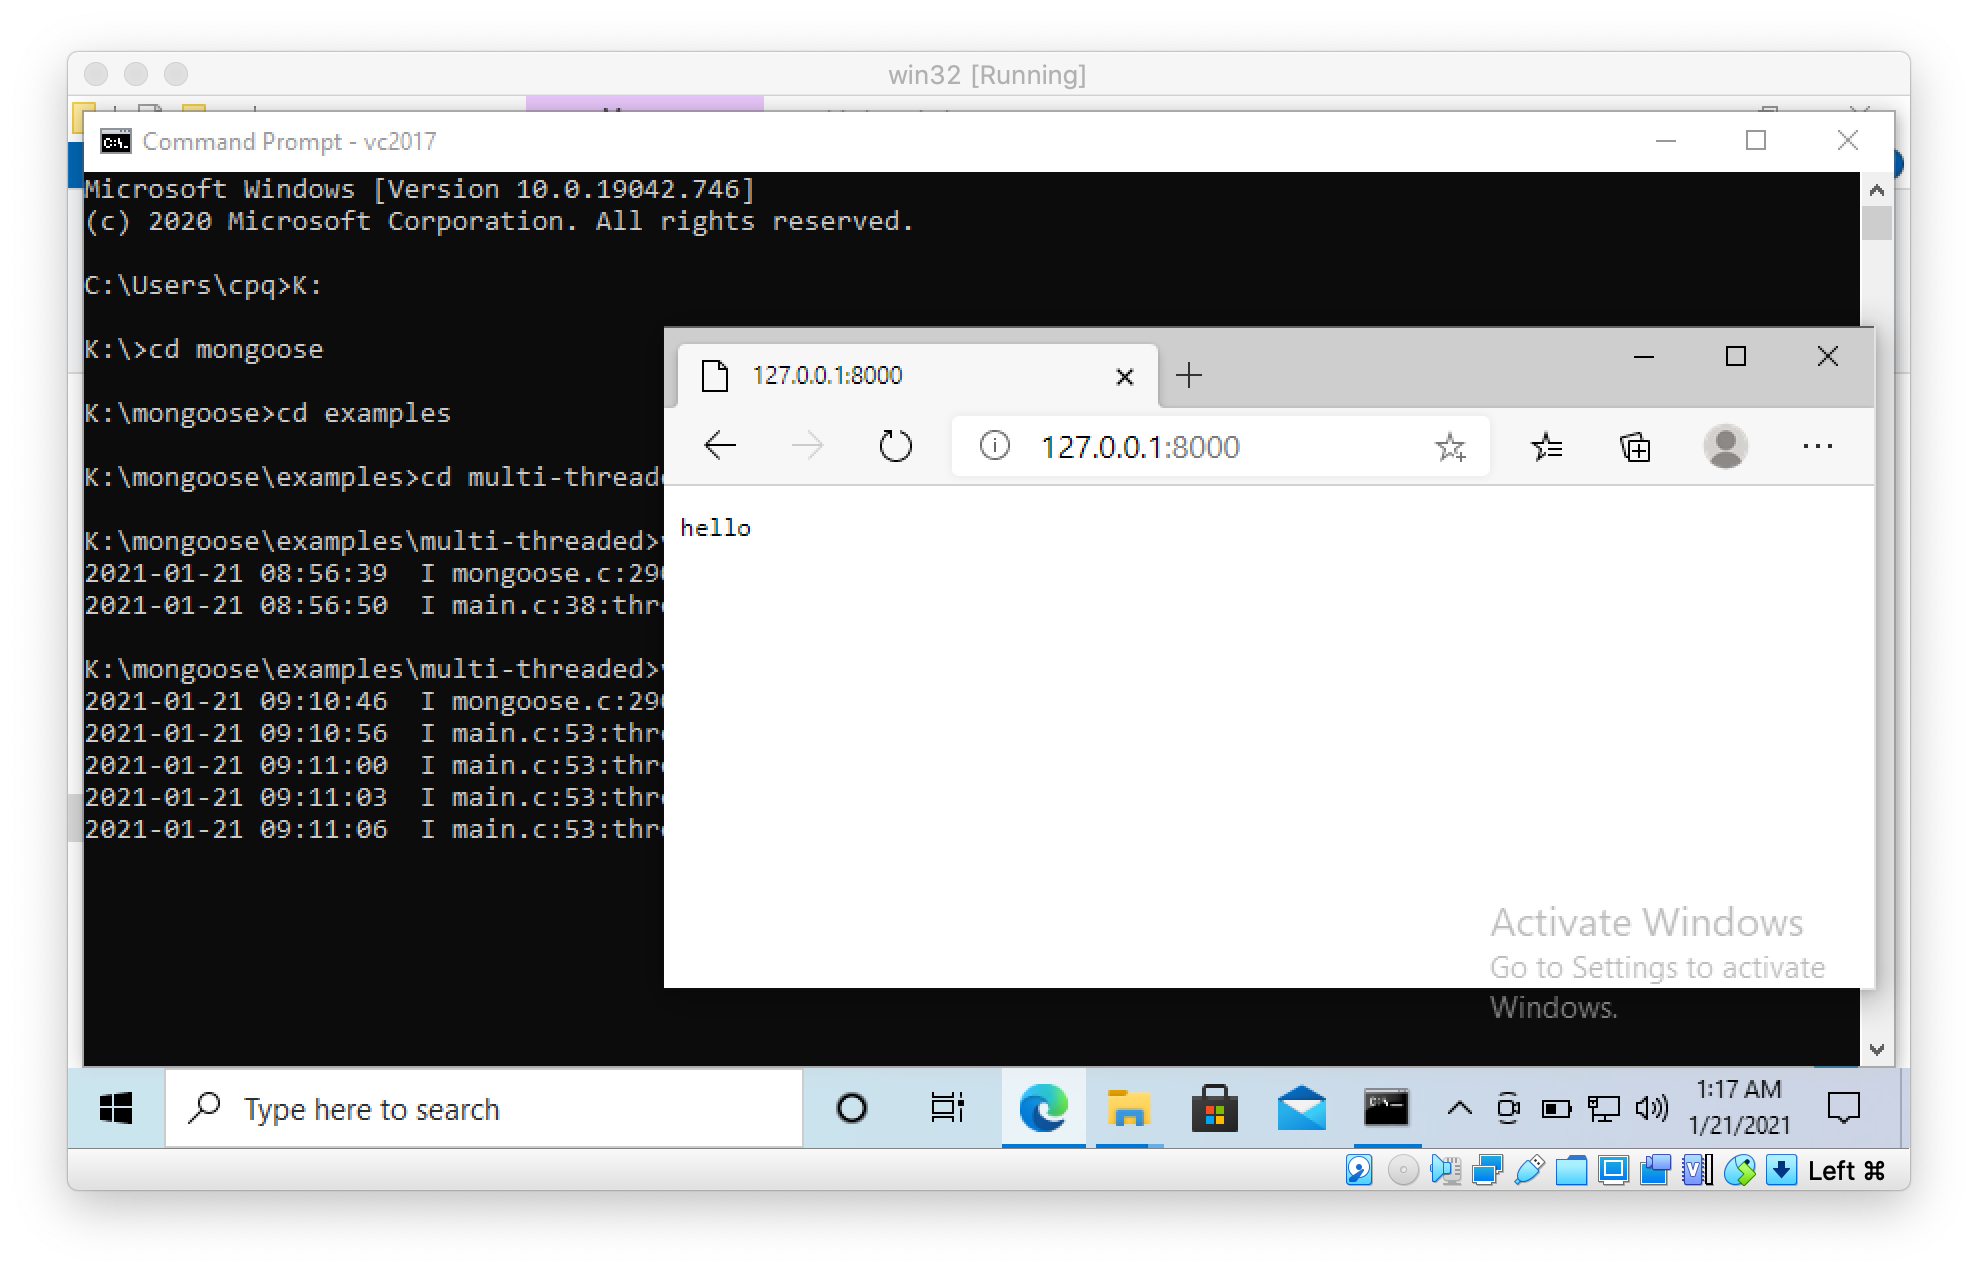The width and height of the screenshot is (1978, 1274).
Task: Expand hidden icons in the system tray
Action: pyautogui.click(x=1460, y=1108)
